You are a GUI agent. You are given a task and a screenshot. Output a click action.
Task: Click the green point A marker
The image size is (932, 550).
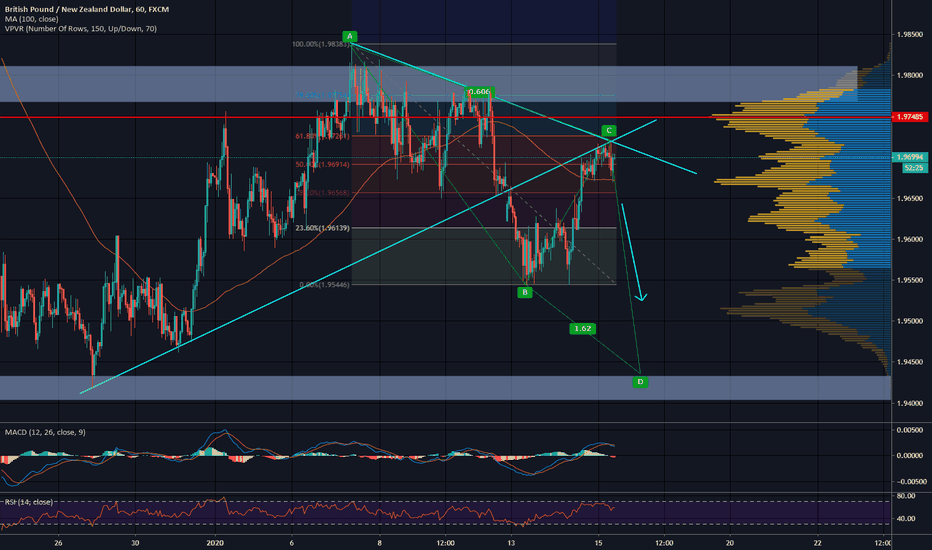(350, 35)
